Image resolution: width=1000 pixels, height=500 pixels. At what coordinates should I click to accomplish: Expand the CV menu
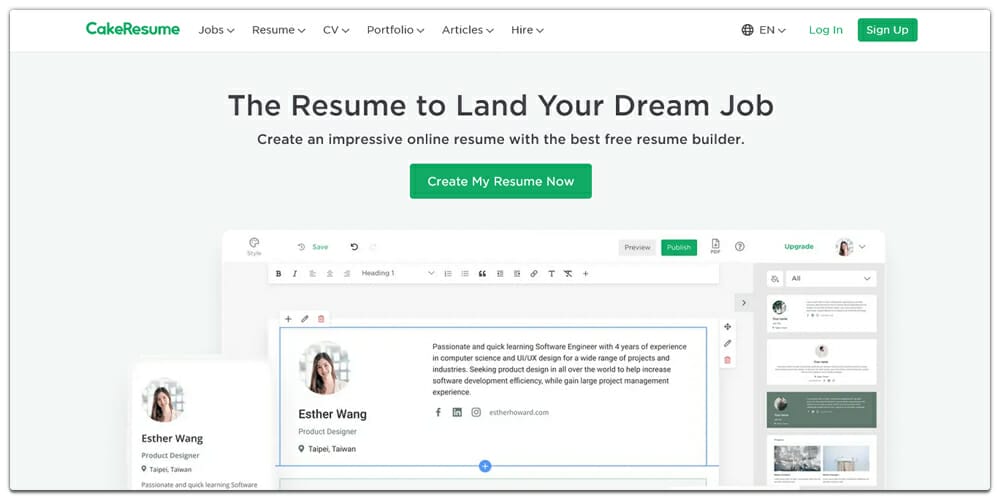pyautogui.click(x=336, y=30)
